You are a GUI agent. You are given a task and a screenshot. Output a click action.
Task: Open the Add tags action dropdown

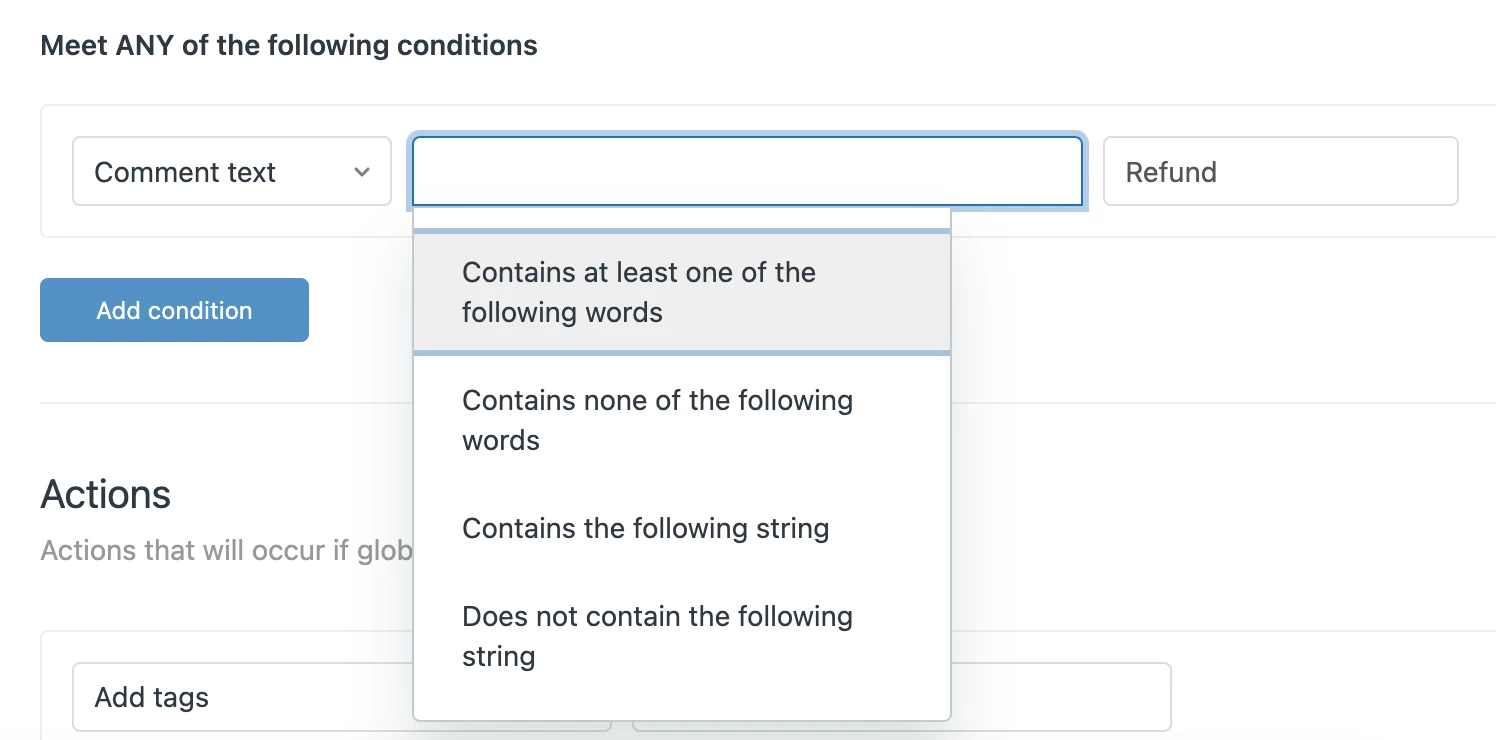point(240,697)
